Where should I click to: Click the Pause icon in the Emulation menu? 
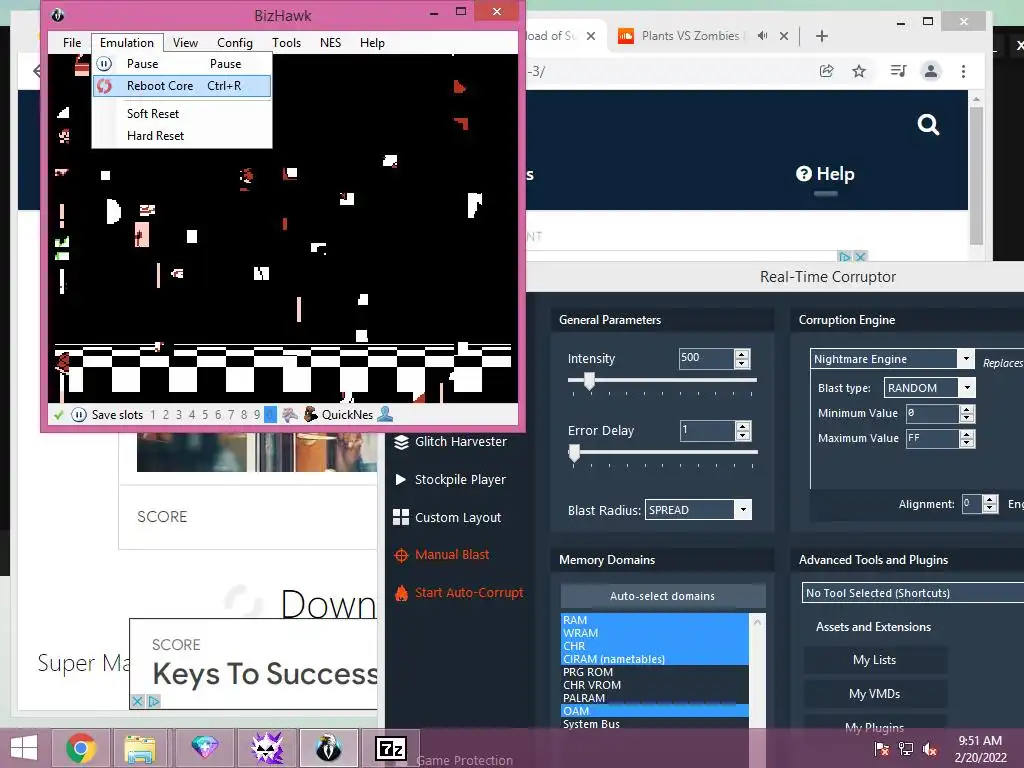click(104, 64)
